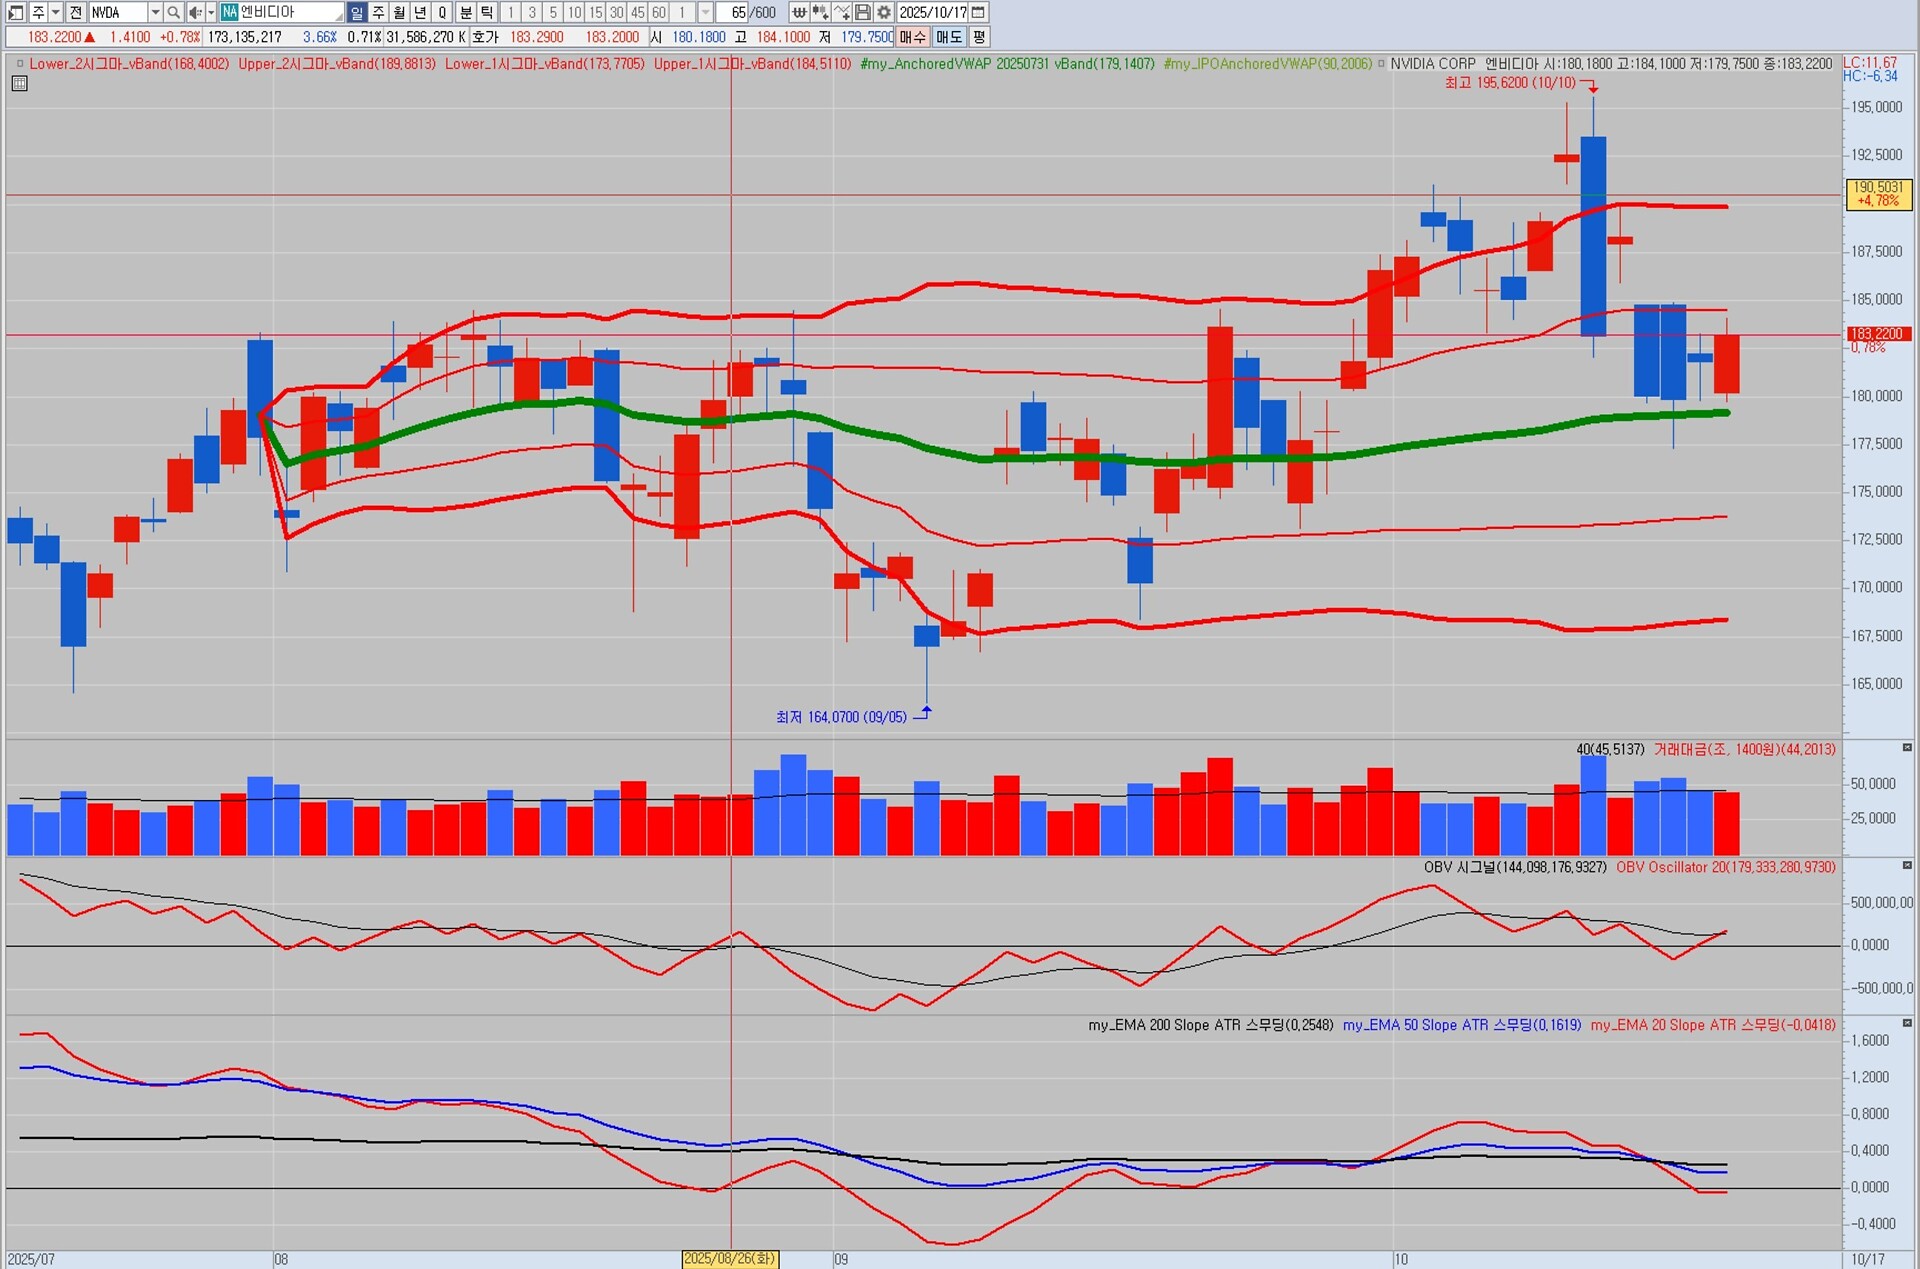1920x1269 pixels.
Task: Click the grid table icon under indicator labels
Action: [x=19, y=84]
